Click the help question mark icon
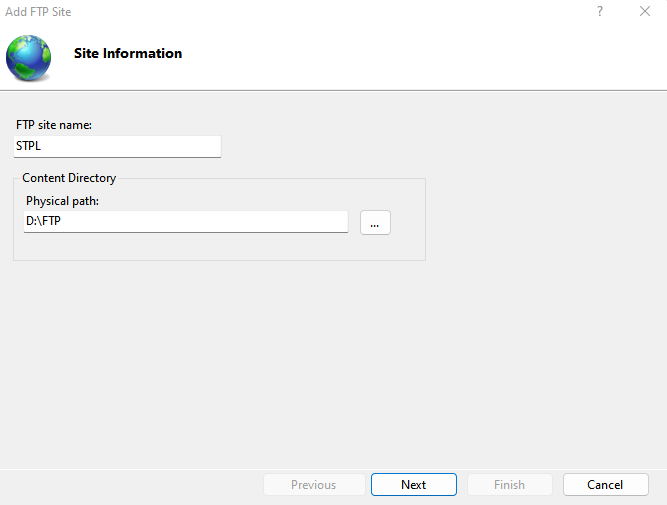The height and width of the screenshot is (505, 667). [600, 12]
